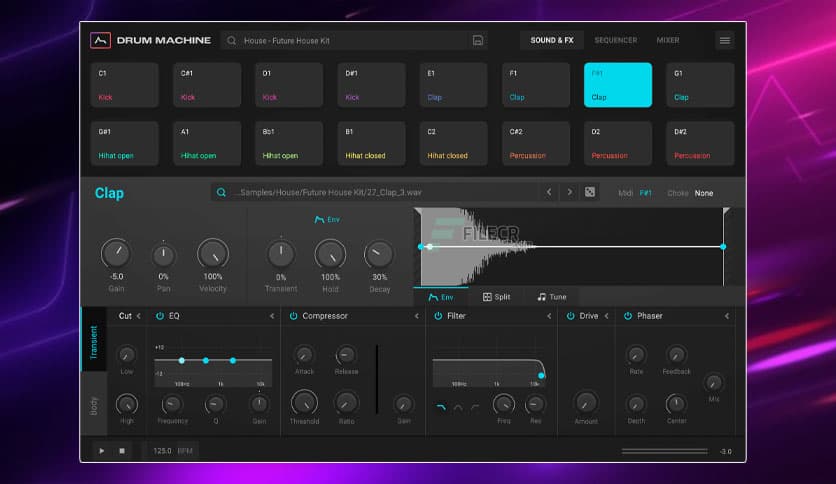The height and width of the screenshot is (484, 836).
Task: Switch to the Sequencer tab
Action: tap(615, 41)
